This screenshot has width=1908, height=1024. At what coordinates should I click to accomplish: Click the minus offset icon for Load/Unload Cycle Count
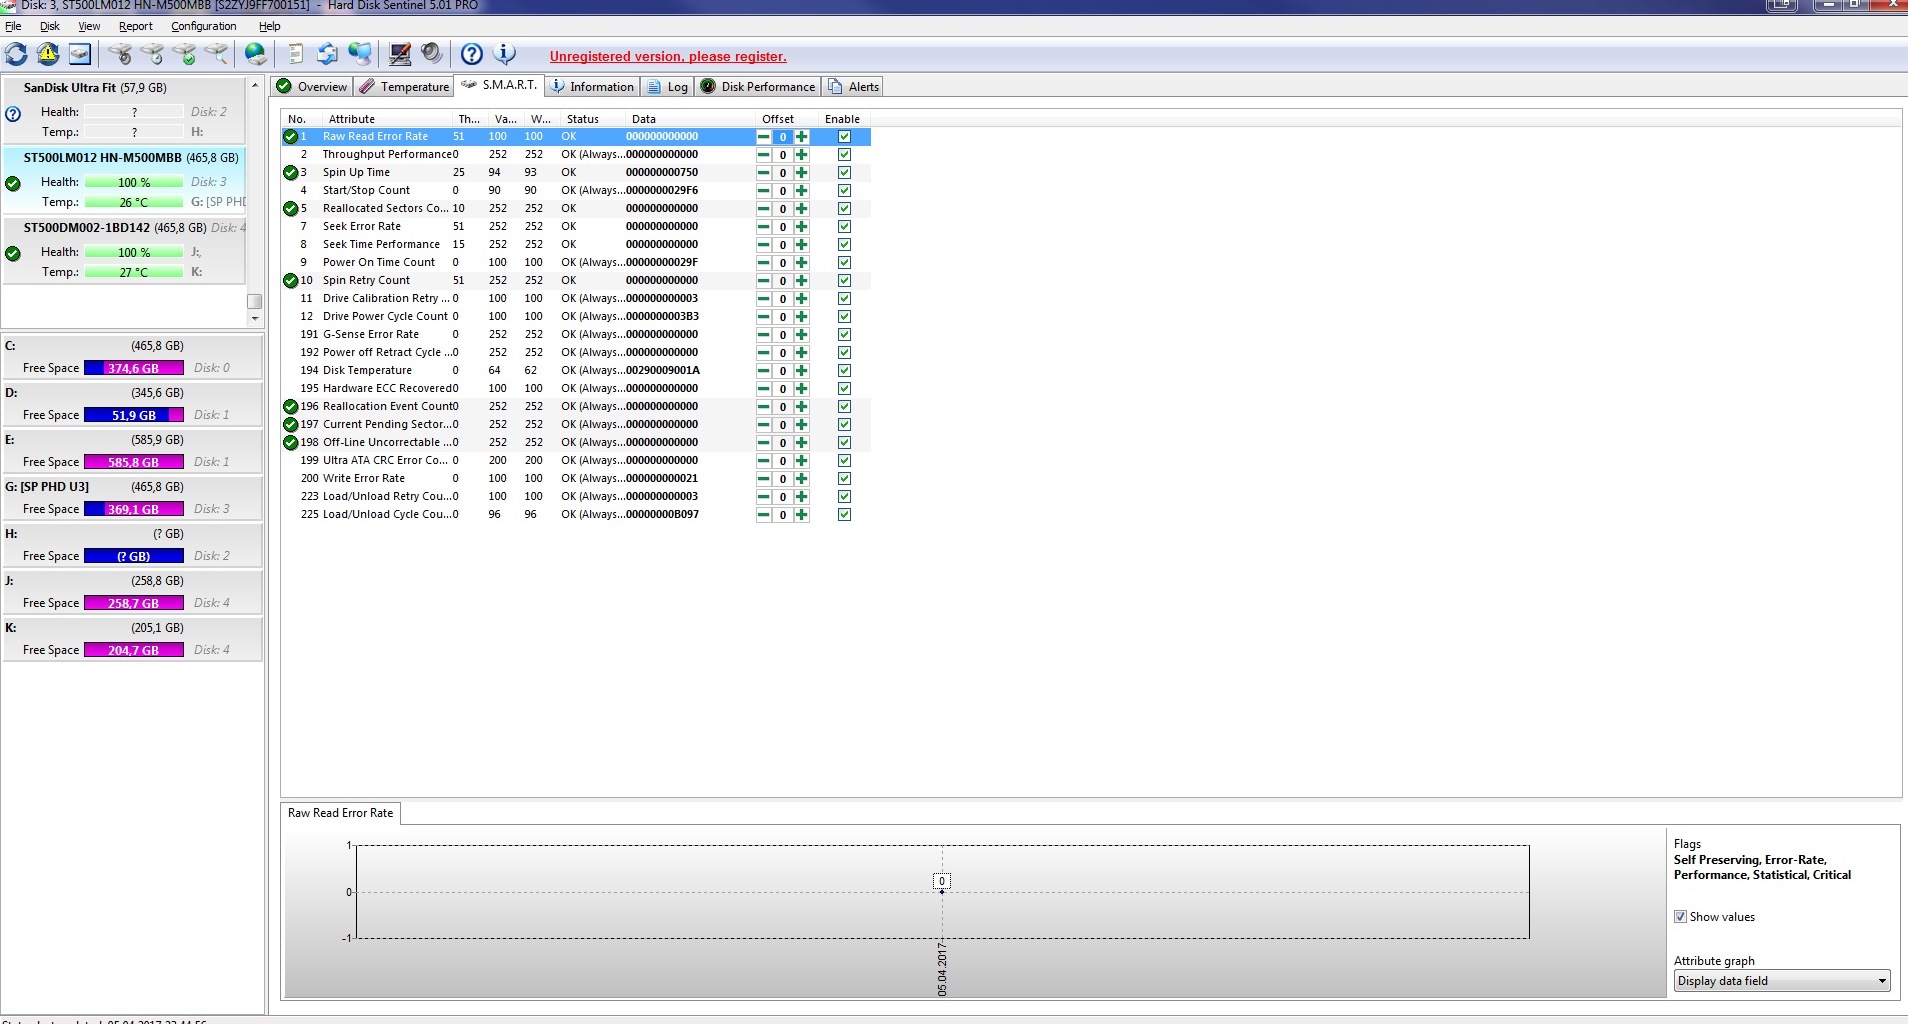coord(764,515)
